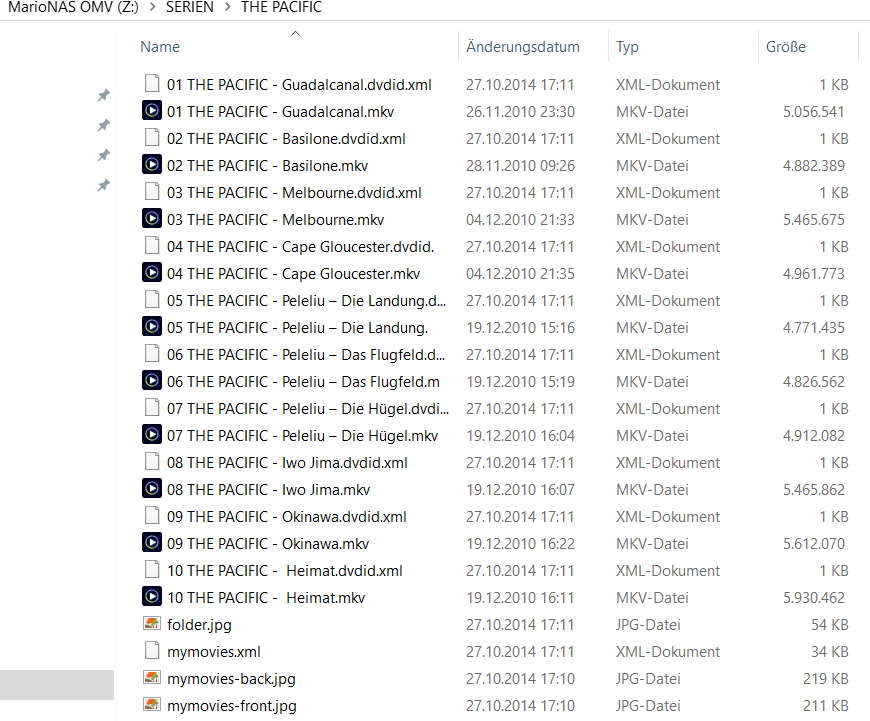This screenshot has width=870, height=721.
Task: Click date 19.12.2010 16:07
Action: tap(520, 490)
